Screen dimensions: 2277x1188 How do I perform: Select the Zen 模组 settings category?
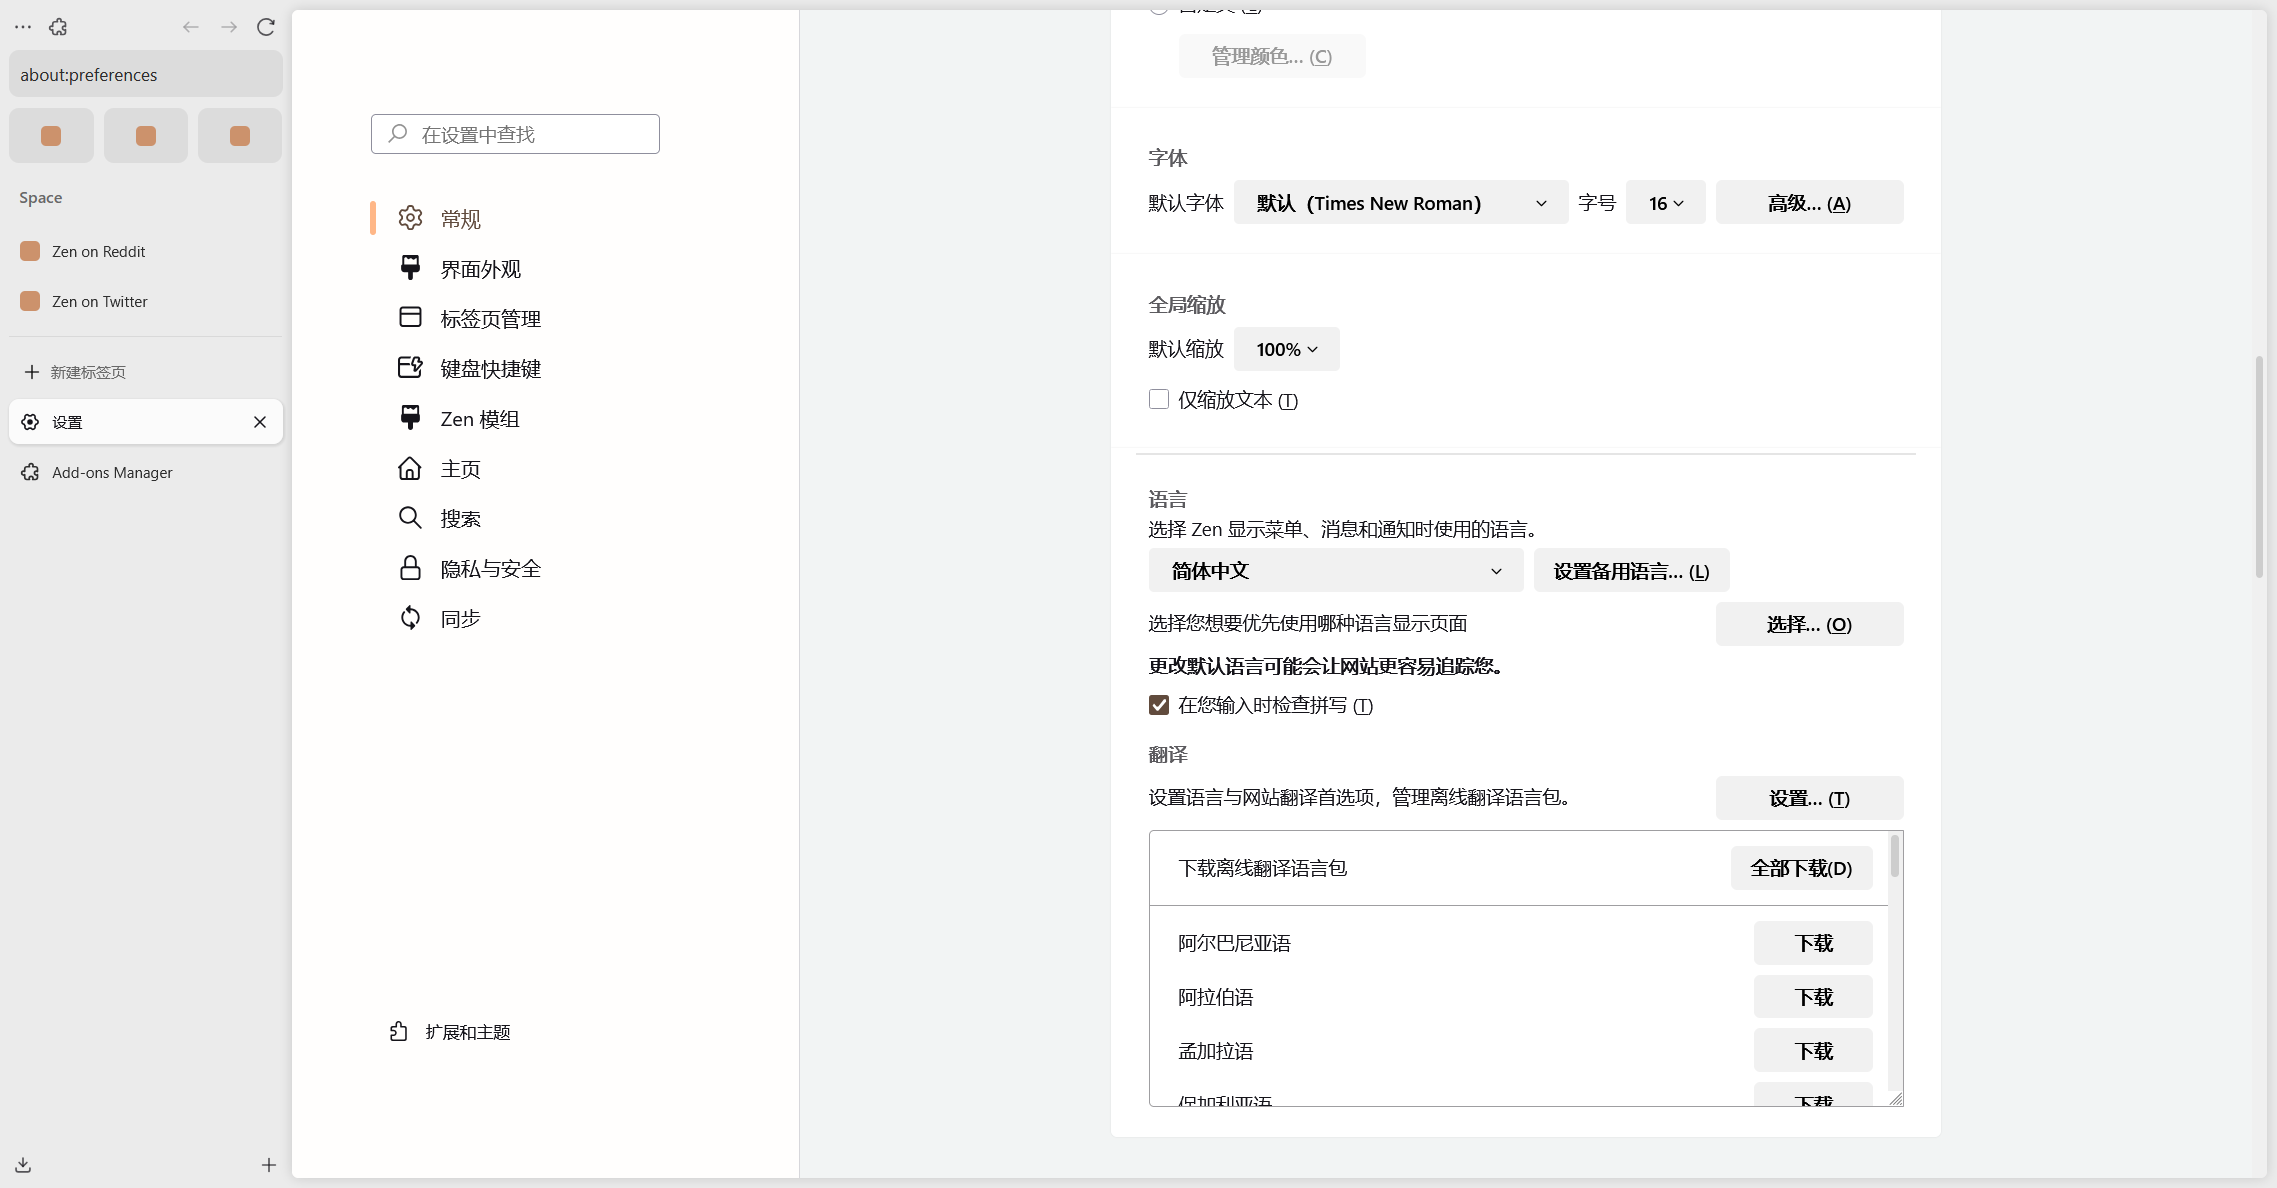click(x=515, y=418)
